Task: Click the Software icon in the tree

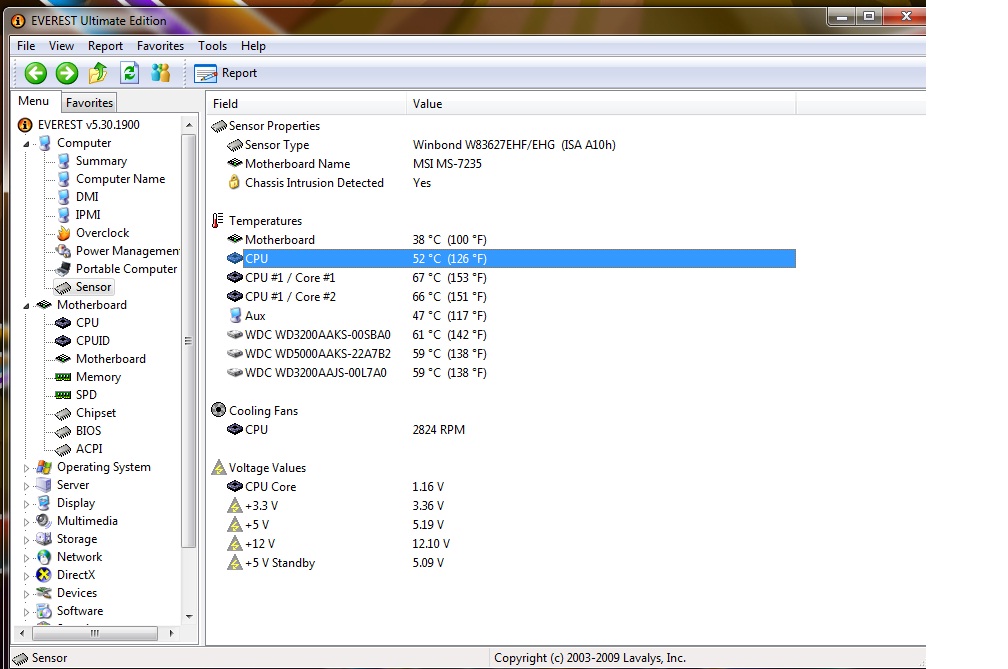Action: pos(44,611)
